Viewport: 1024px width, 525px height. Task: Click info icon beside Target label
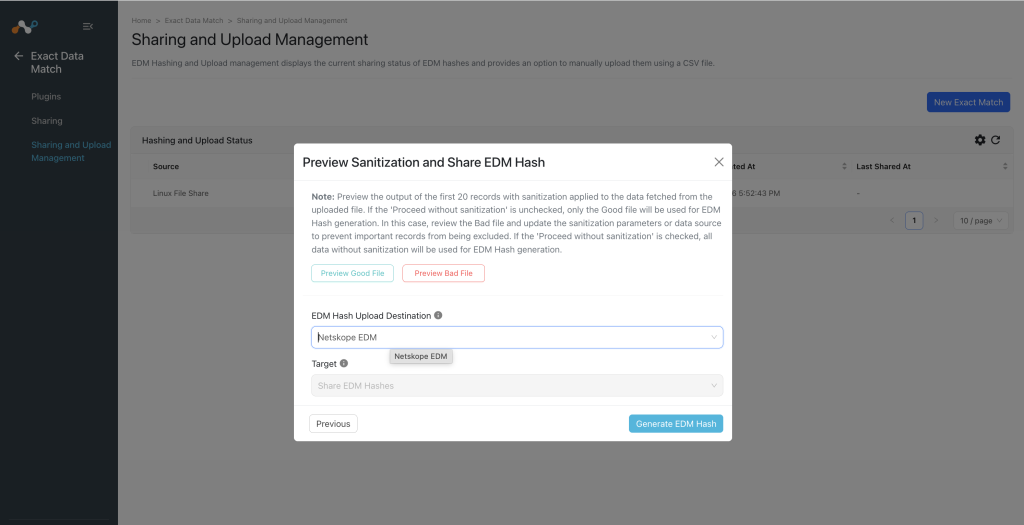(x=344, y=363)
